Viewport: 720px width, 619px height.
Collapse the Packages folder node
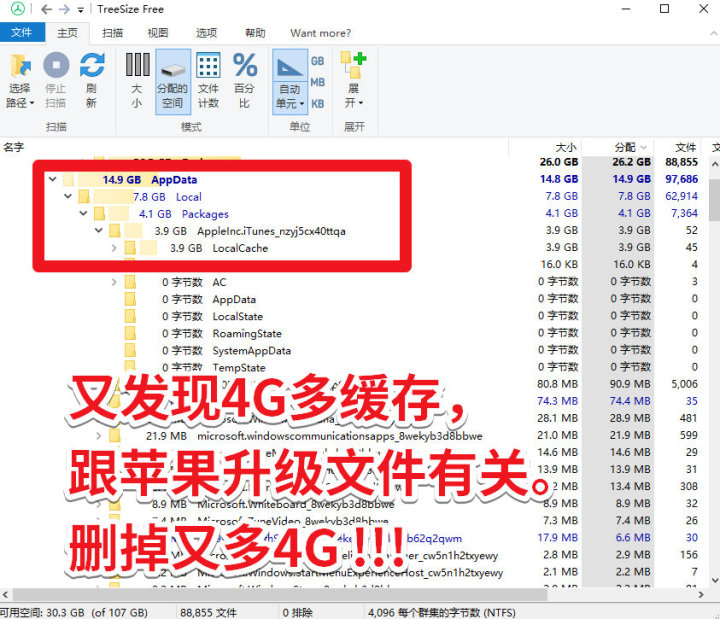pyautogui.click(x=83, y=214)
